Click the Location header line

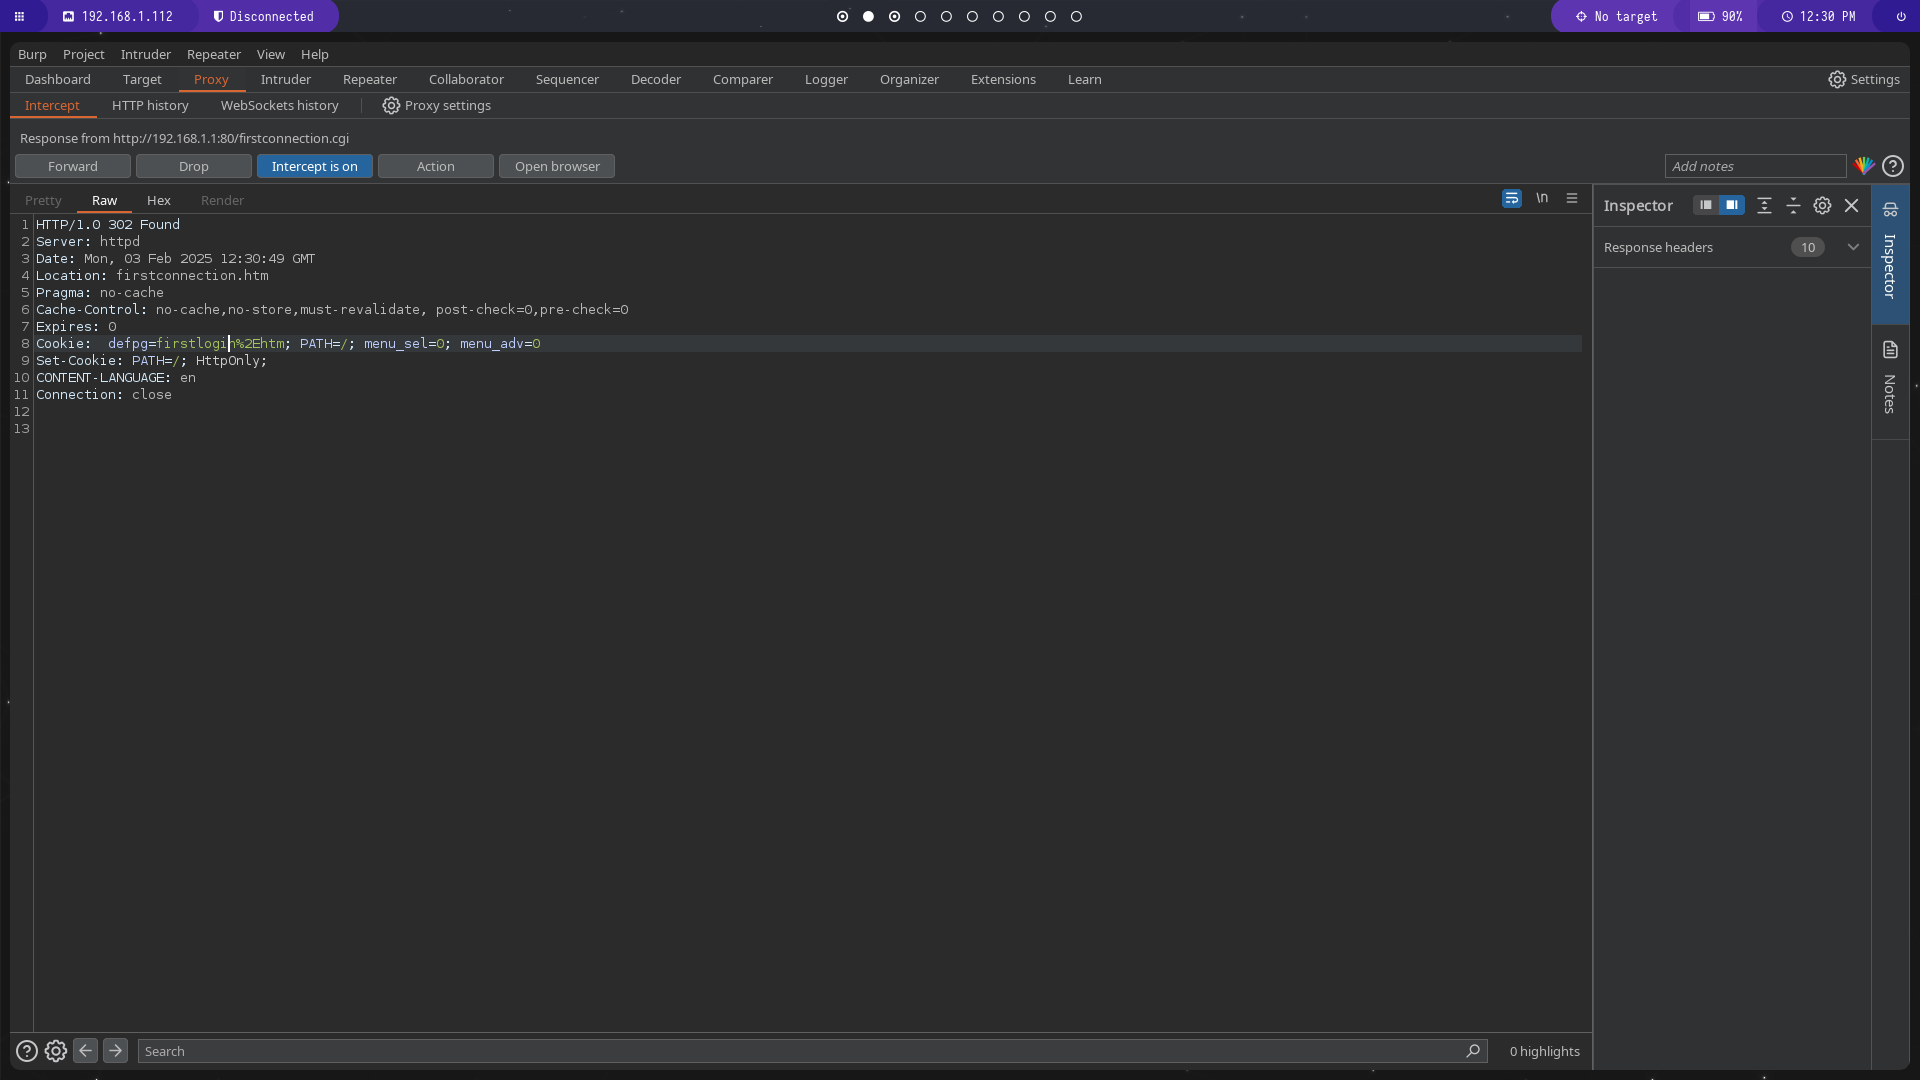pos(152,275)
